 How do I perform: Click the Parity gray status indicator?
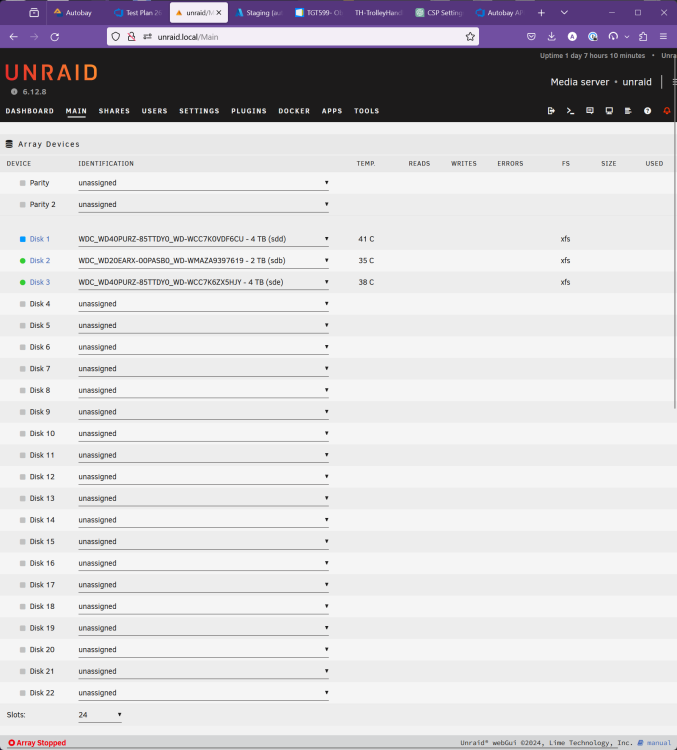coord(22,183)
